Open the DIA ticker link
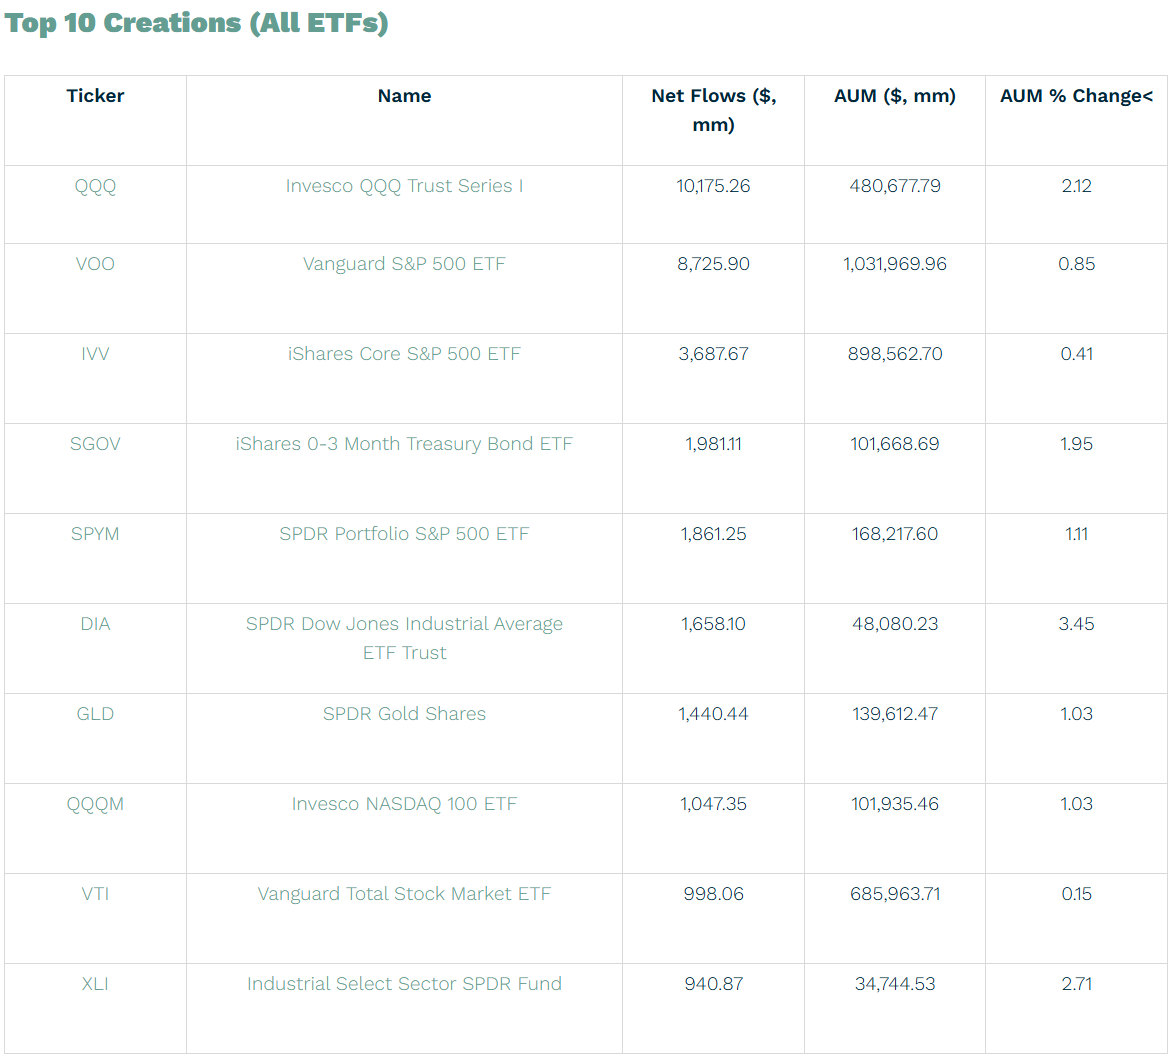1170x1059 pixels. 95,625
